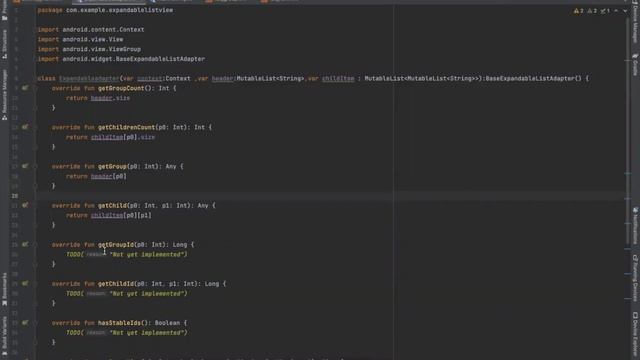
Task: Click TODO call inside getGroupId function
Action: (127, 254)
